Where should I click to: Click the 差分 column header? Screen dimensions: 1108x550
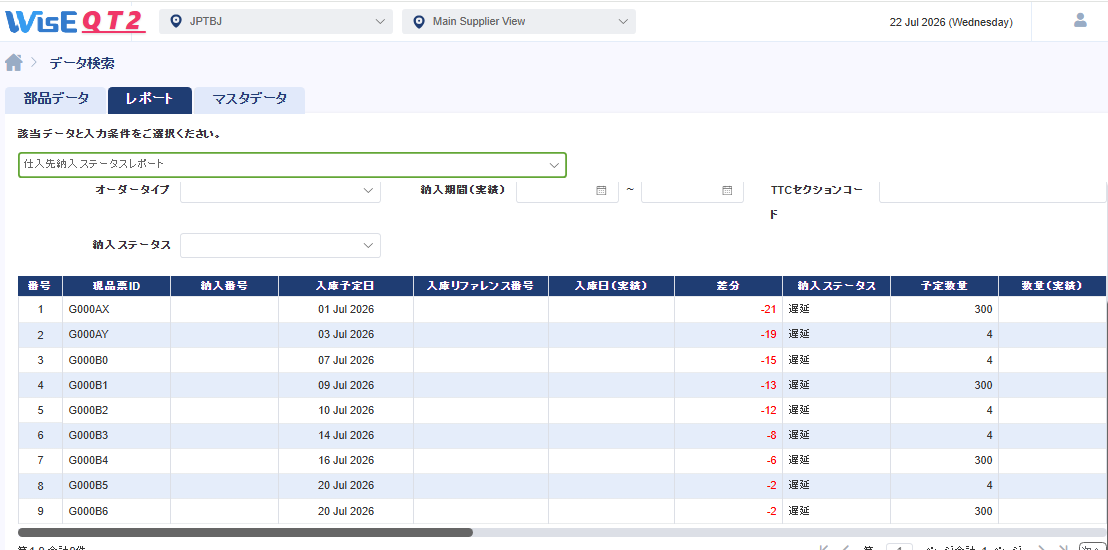(728, 286)
